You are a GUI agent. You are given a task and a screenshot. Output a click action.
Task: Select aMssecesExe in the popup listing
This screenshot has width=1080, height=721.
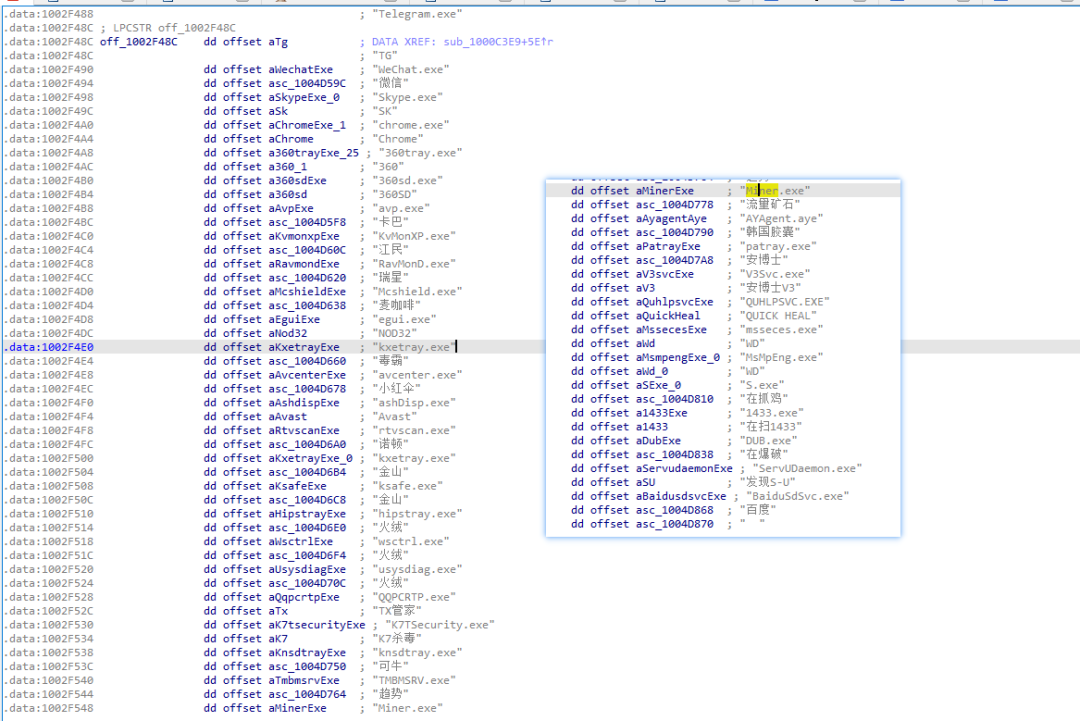671,330
